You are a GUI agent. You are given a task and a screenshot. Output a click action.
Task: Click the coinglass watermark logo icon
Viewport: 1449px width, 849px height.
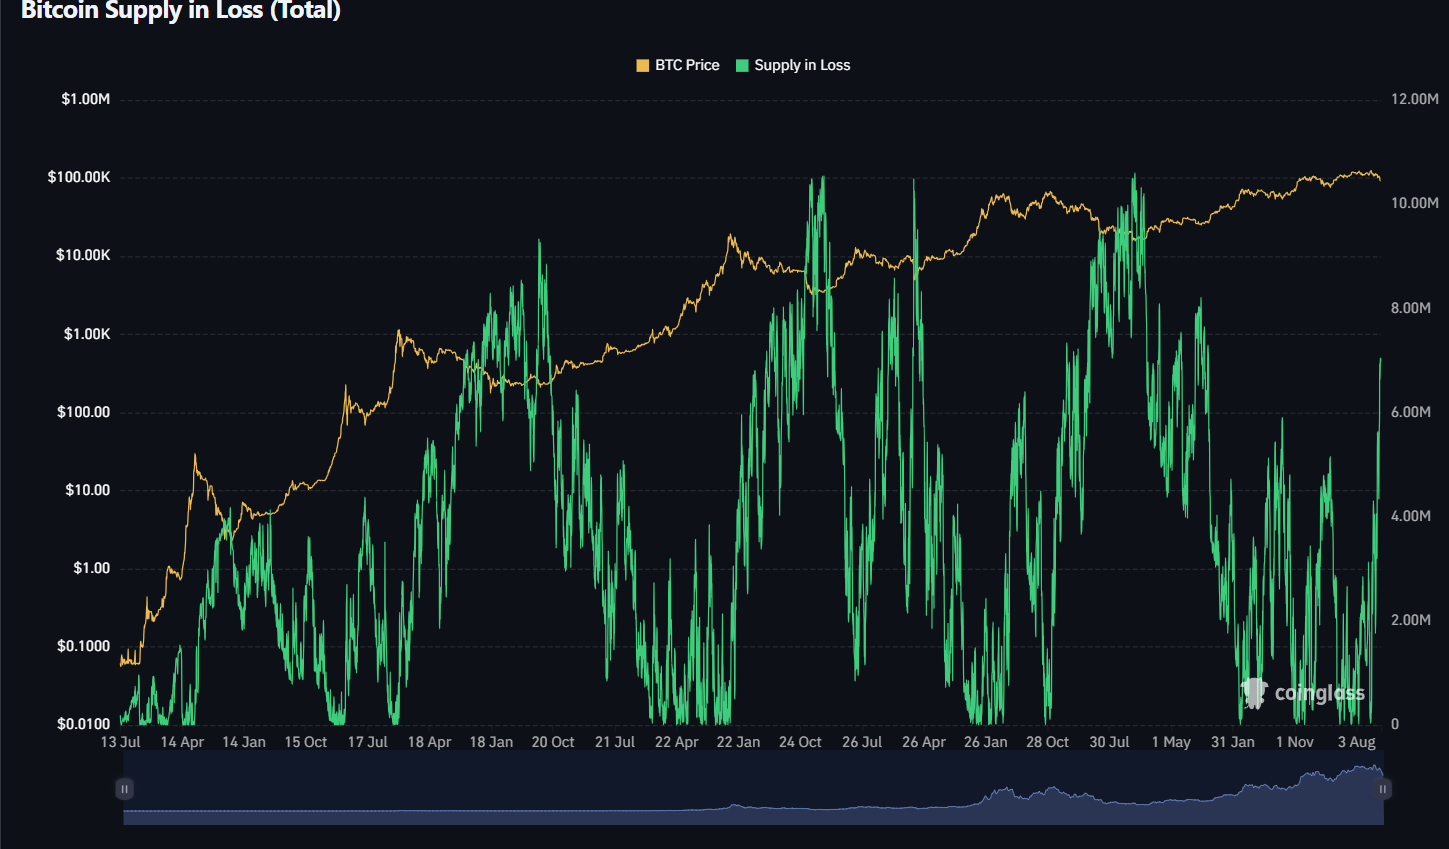1254,692
